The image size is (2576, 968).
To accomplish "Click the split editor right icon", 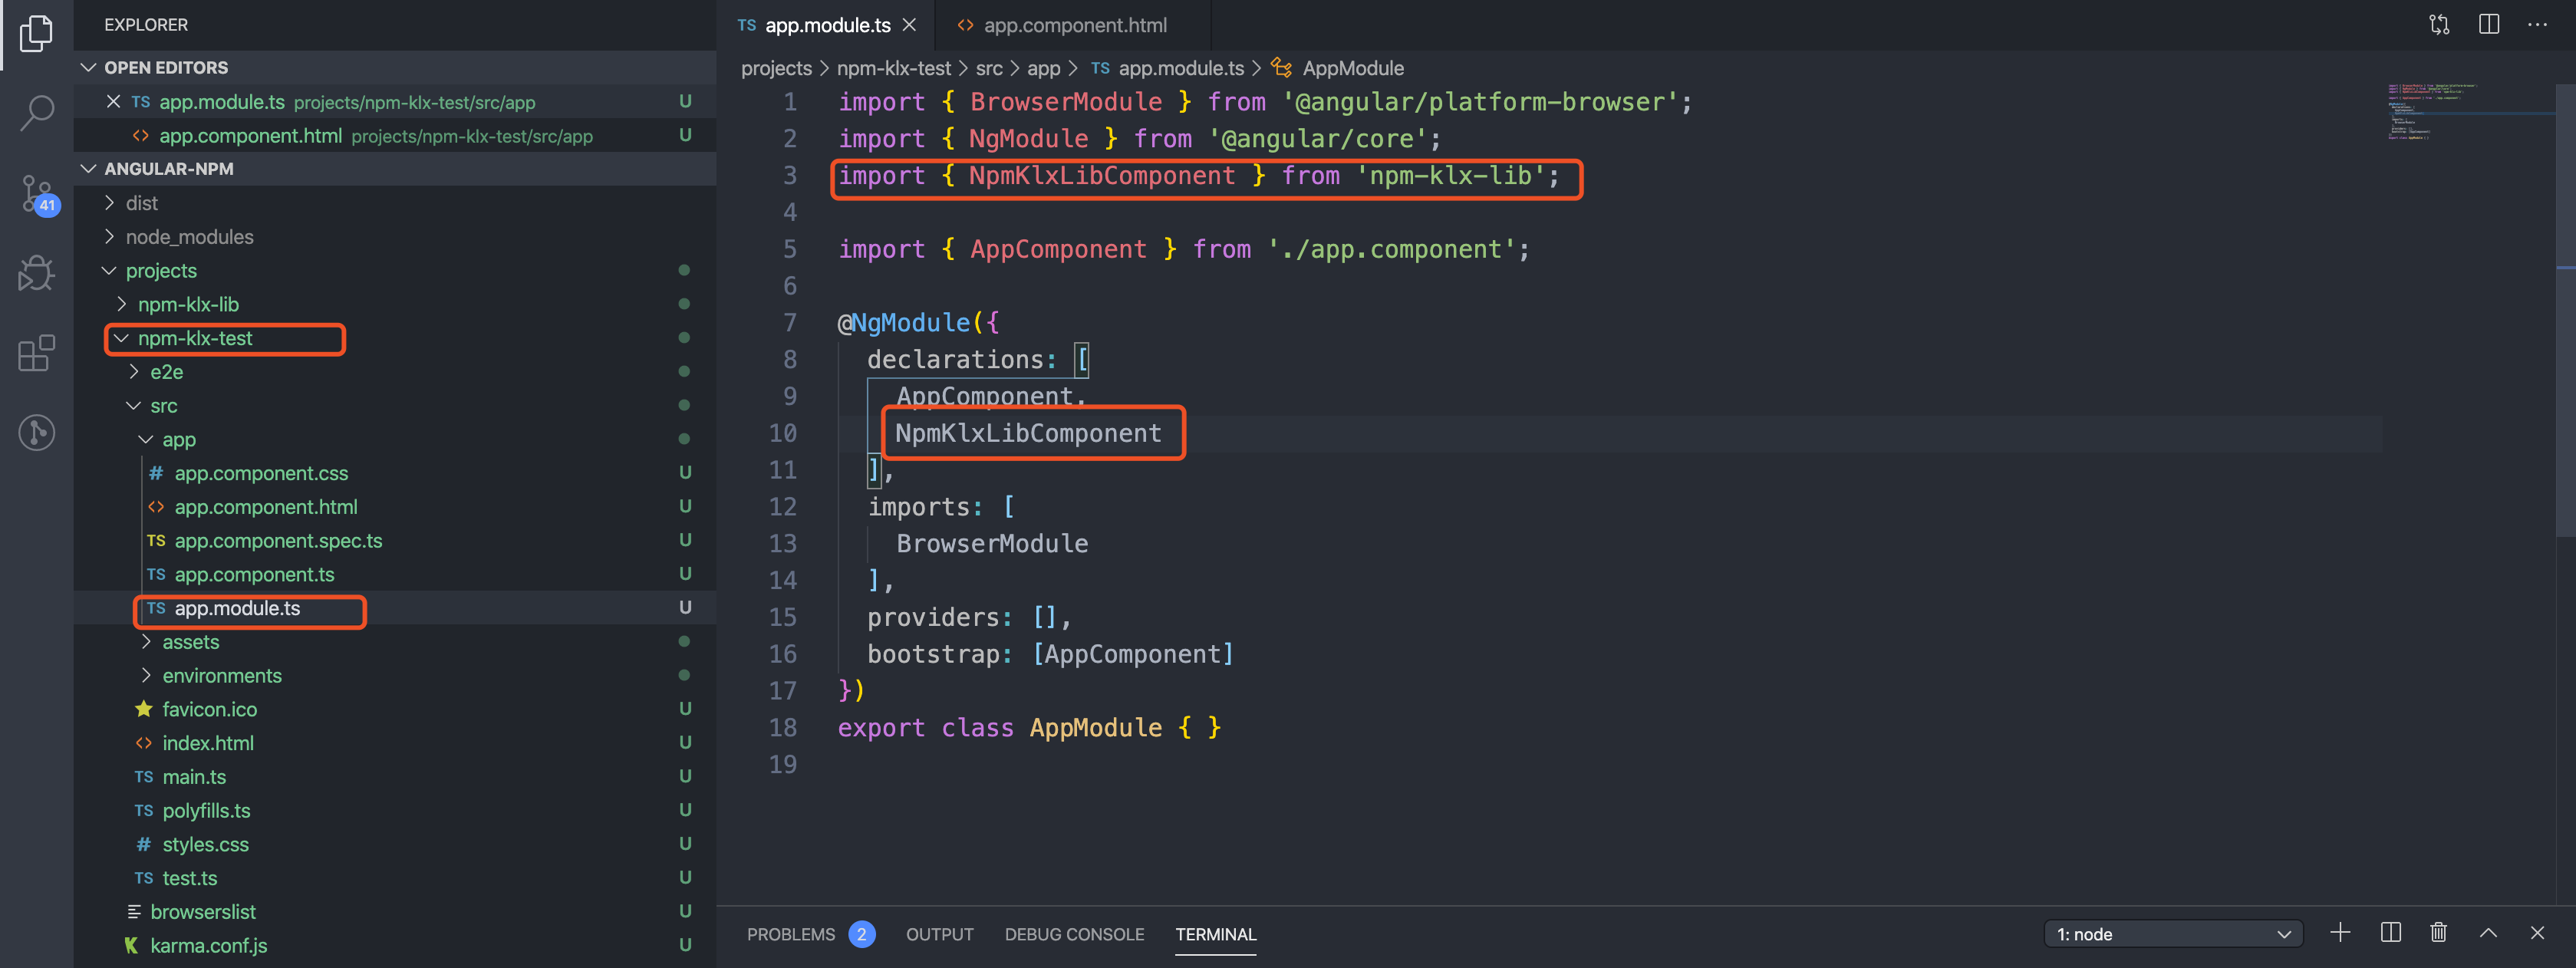I will click(x=2488, y=24).
